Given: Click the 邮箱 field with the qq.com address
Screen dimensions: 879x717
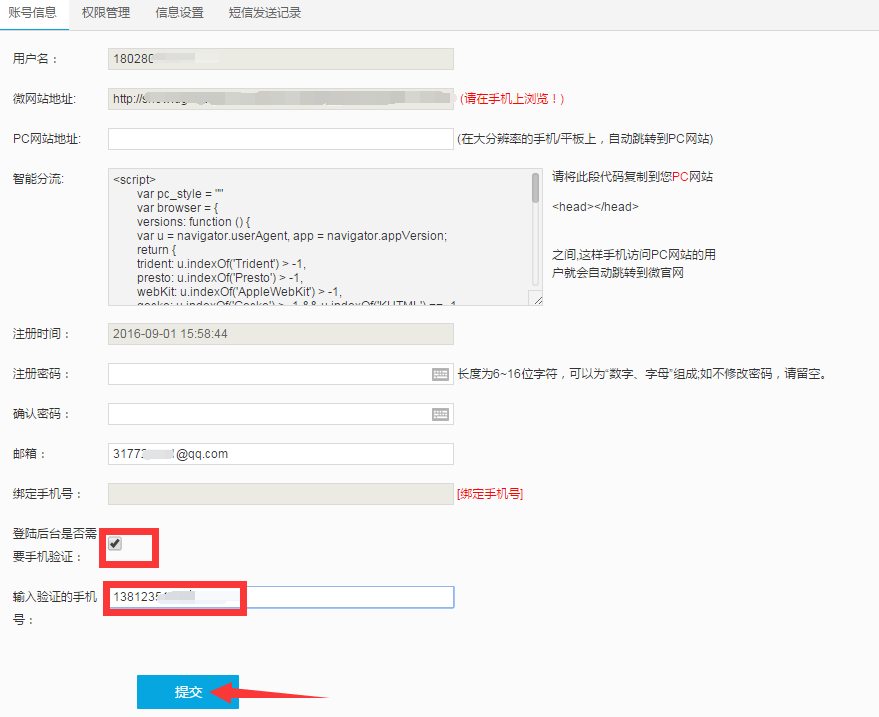Looking at the screenshot, I should (280, 454).
